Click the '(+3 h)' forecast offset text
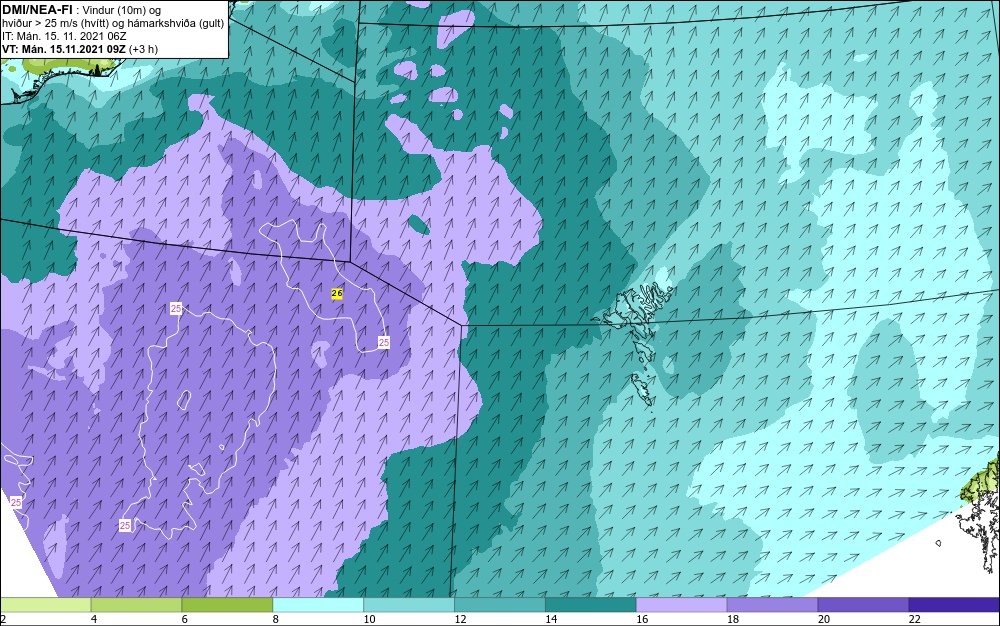 tap(143, 49)
